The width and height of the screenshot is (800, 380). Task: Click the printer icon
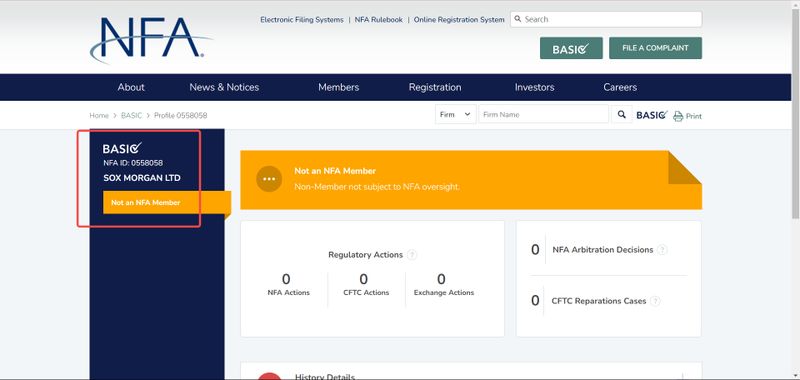tap(678, 116)
